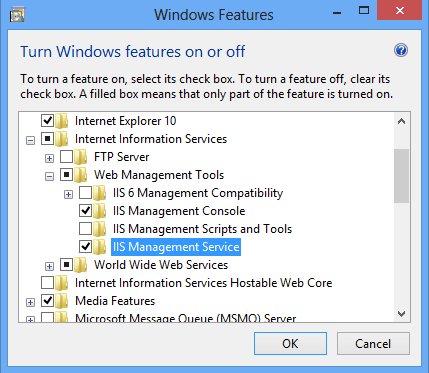429x373 pixels.
Task: Uncheck the IIS Management Console checkbox
Action: pyautogui.click(x=85, y=210)
